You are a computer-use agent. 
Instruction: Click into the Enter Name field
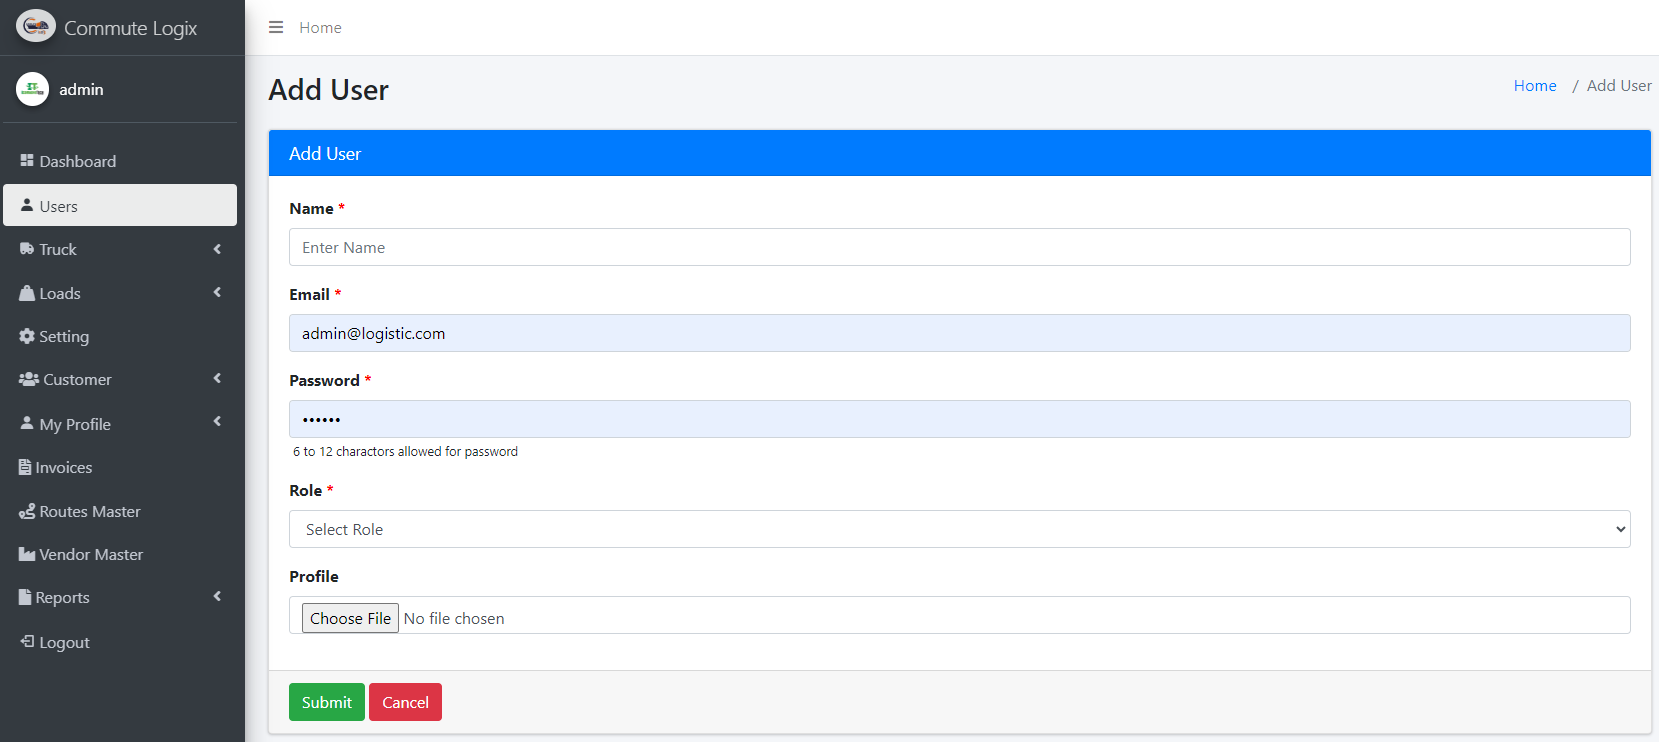click(959, 247)
